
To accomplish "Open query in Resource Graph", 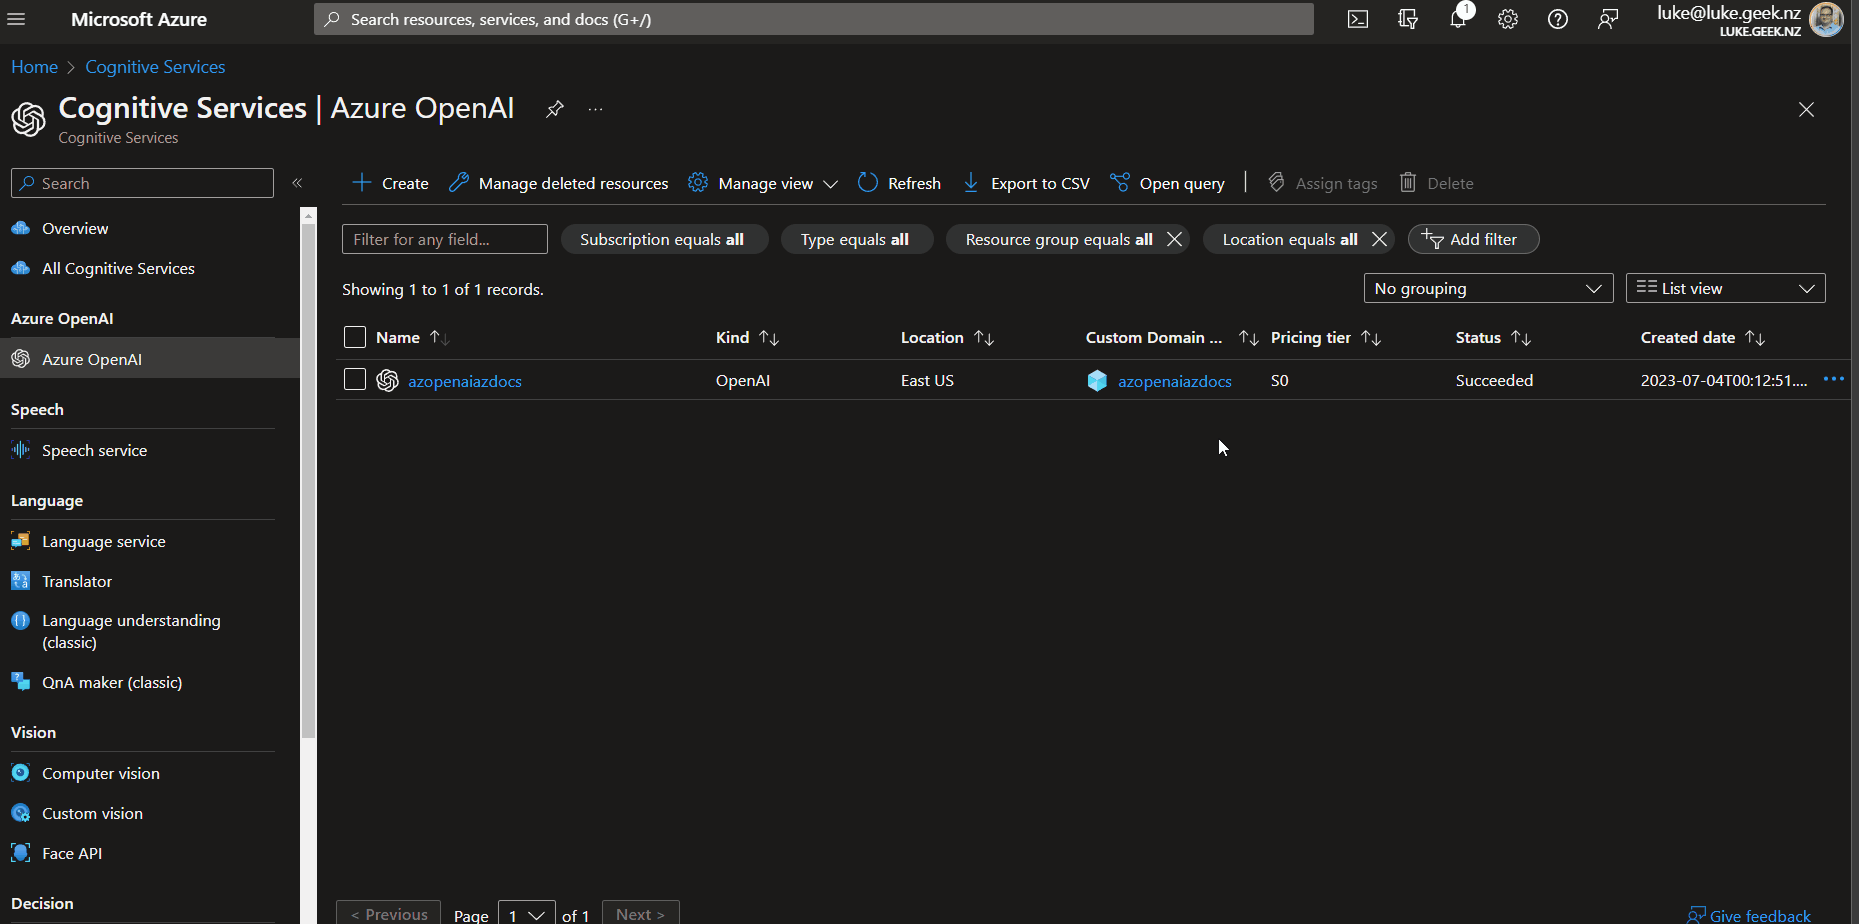I will point(1167,183).
